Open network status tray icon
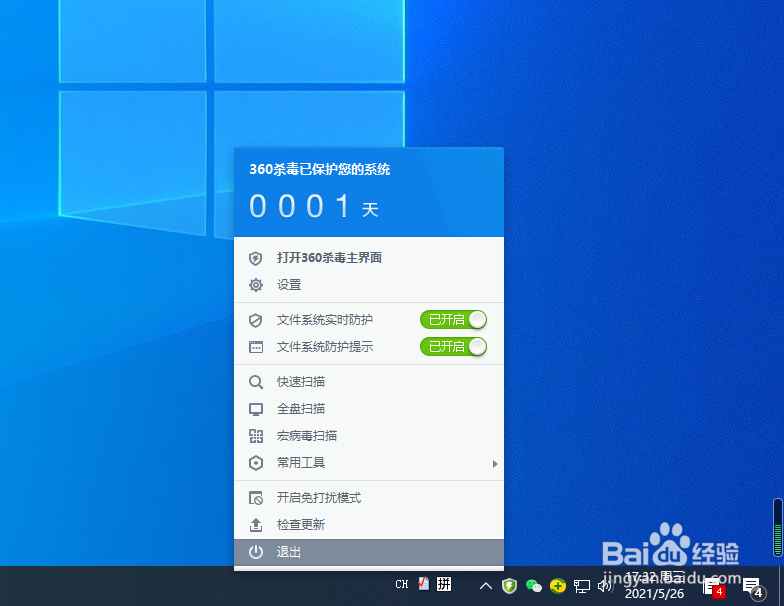The width and height of the screenshot is (784, 606). pyautogui.click(x=582, y=586)
